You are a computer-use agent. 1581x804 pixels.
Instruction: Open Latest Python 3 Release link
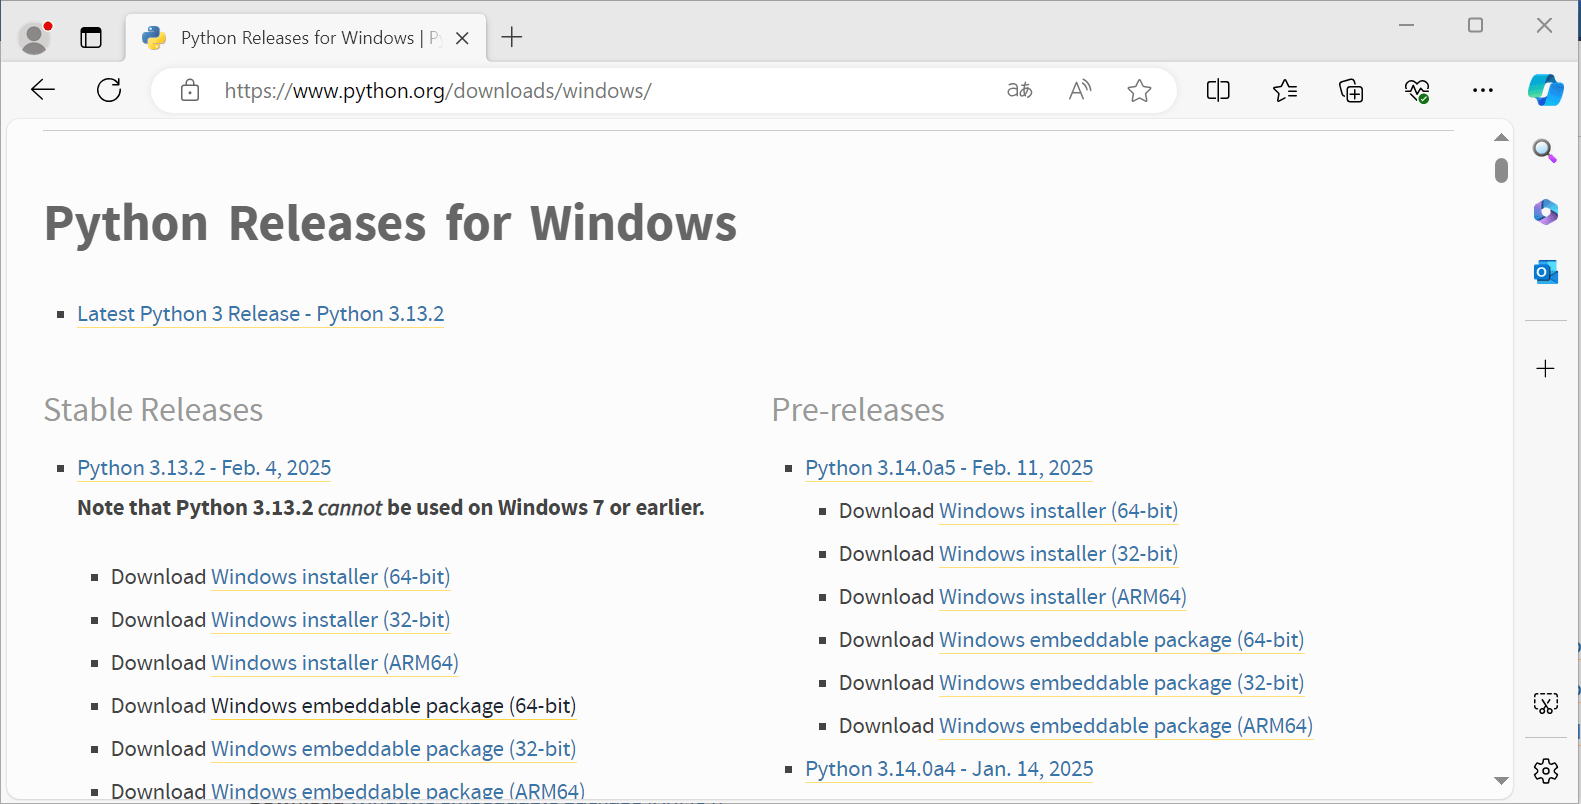[260, 314]
